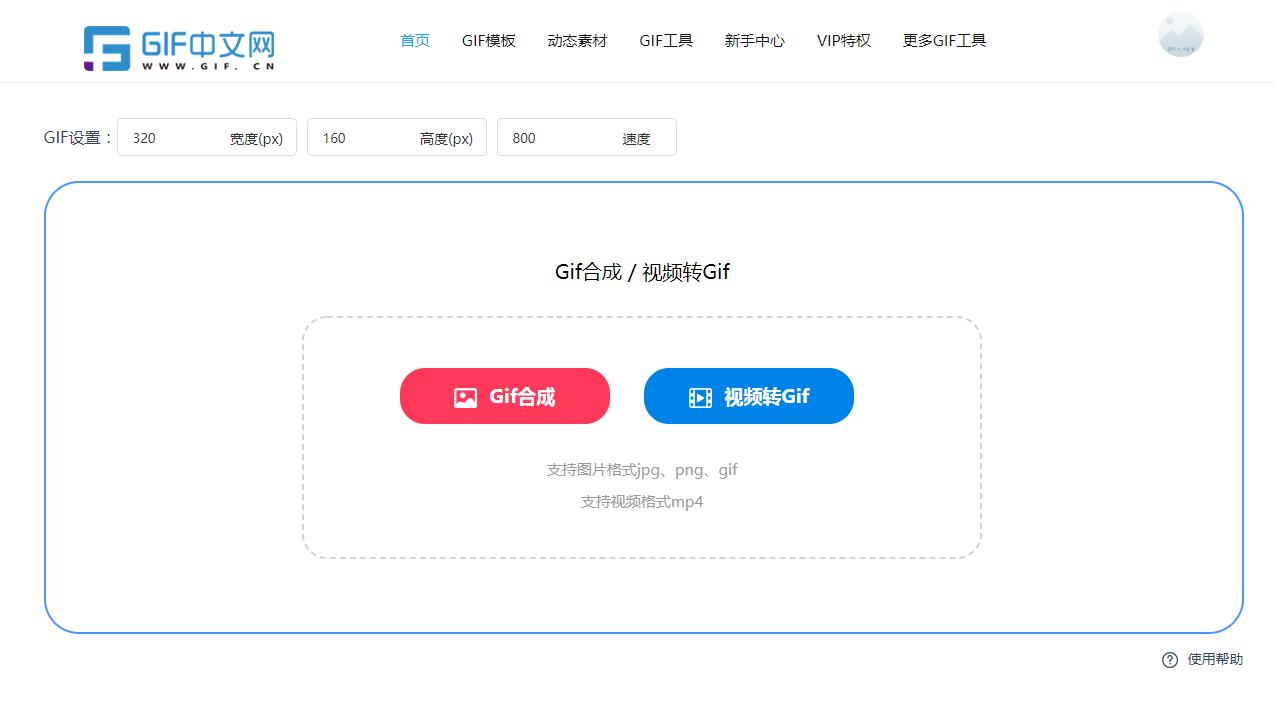
Task: Click the red Gif合成 button
Action: tap(504, 396)
